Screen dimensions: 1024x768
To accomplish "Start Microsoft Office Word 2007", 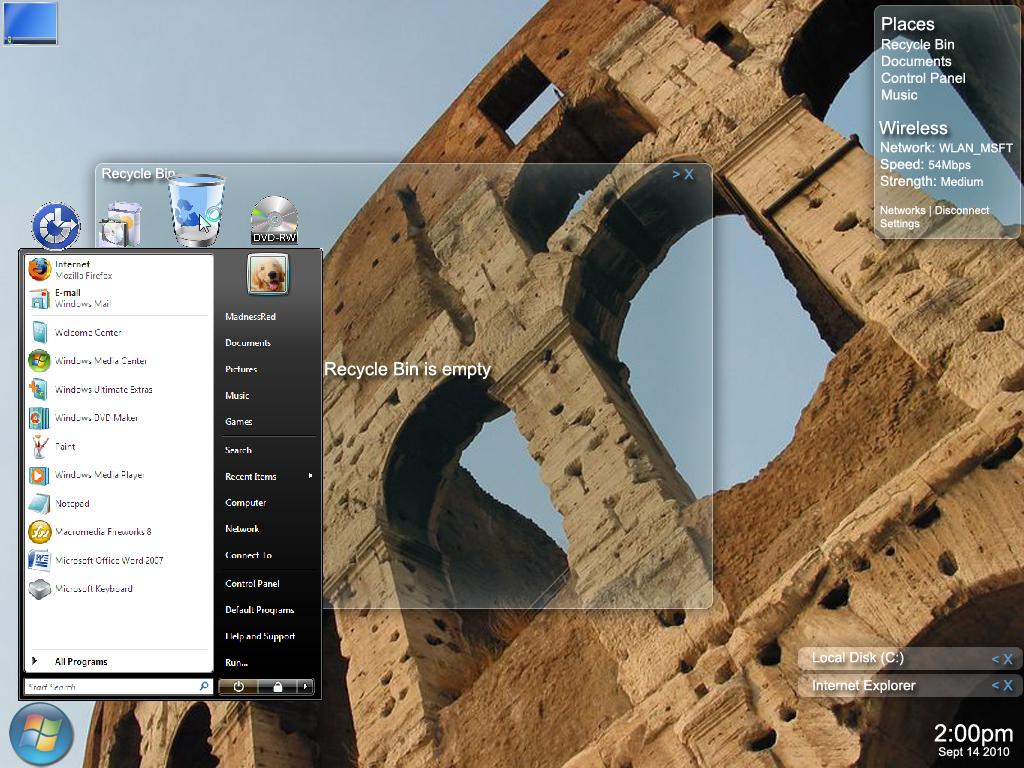I will coord(108,561).
